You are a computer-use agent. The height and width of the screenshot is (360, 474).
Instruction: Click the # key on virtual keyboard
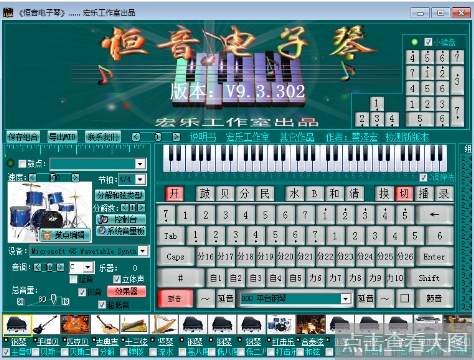tap(180, 278)
